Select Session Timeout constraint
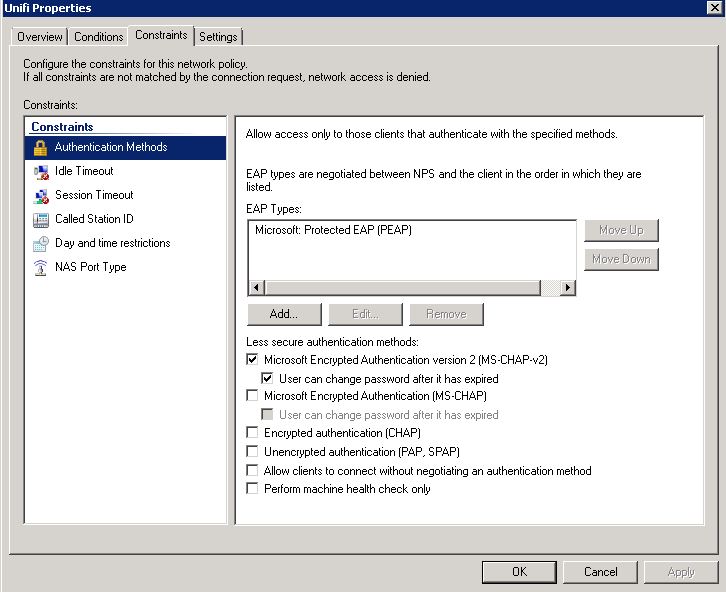This screenshot has width=726, height=592. click(125, 195)
